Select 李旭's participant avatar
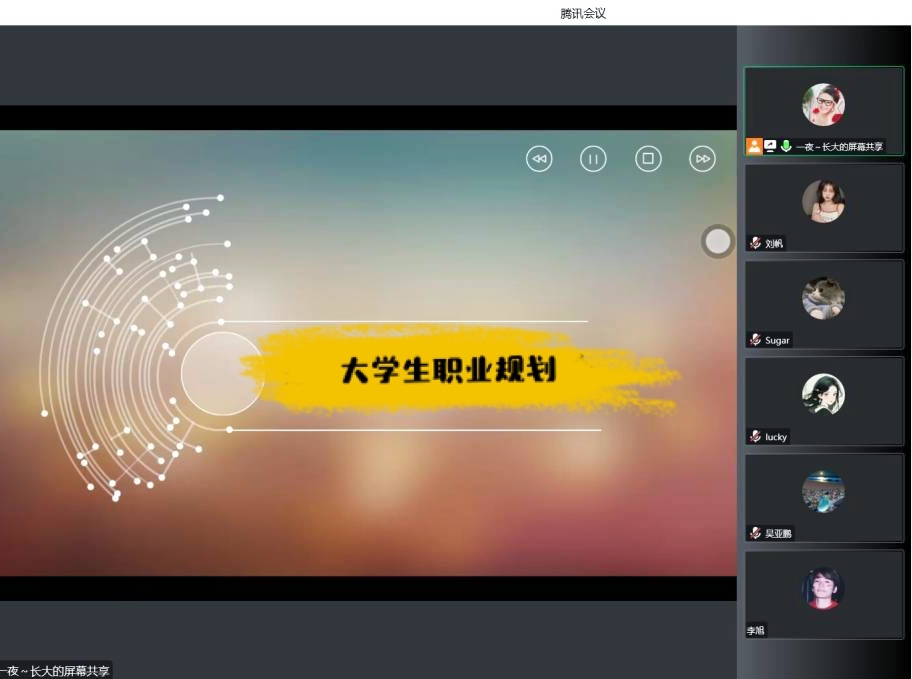Screen dimensions: 912x679 tap(823, 588)
